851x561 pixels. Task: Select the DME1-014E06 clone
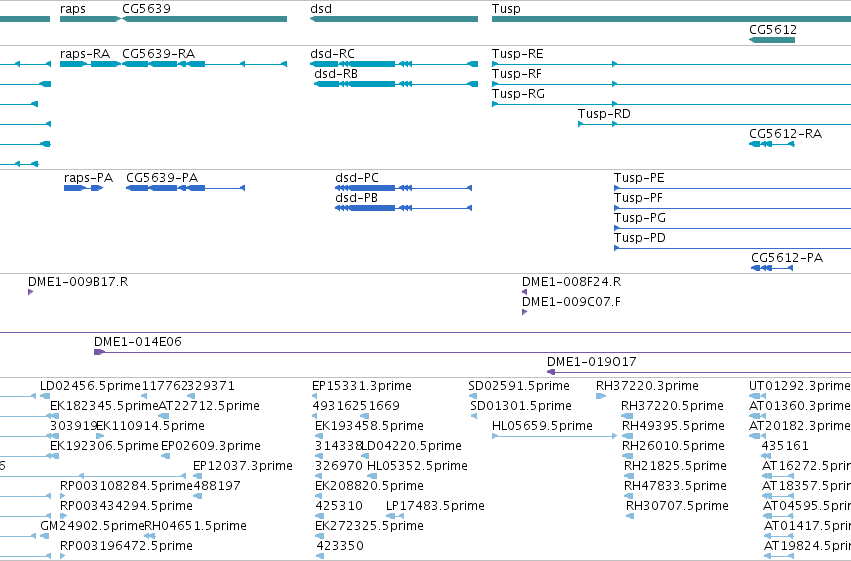tap(472, 352)
